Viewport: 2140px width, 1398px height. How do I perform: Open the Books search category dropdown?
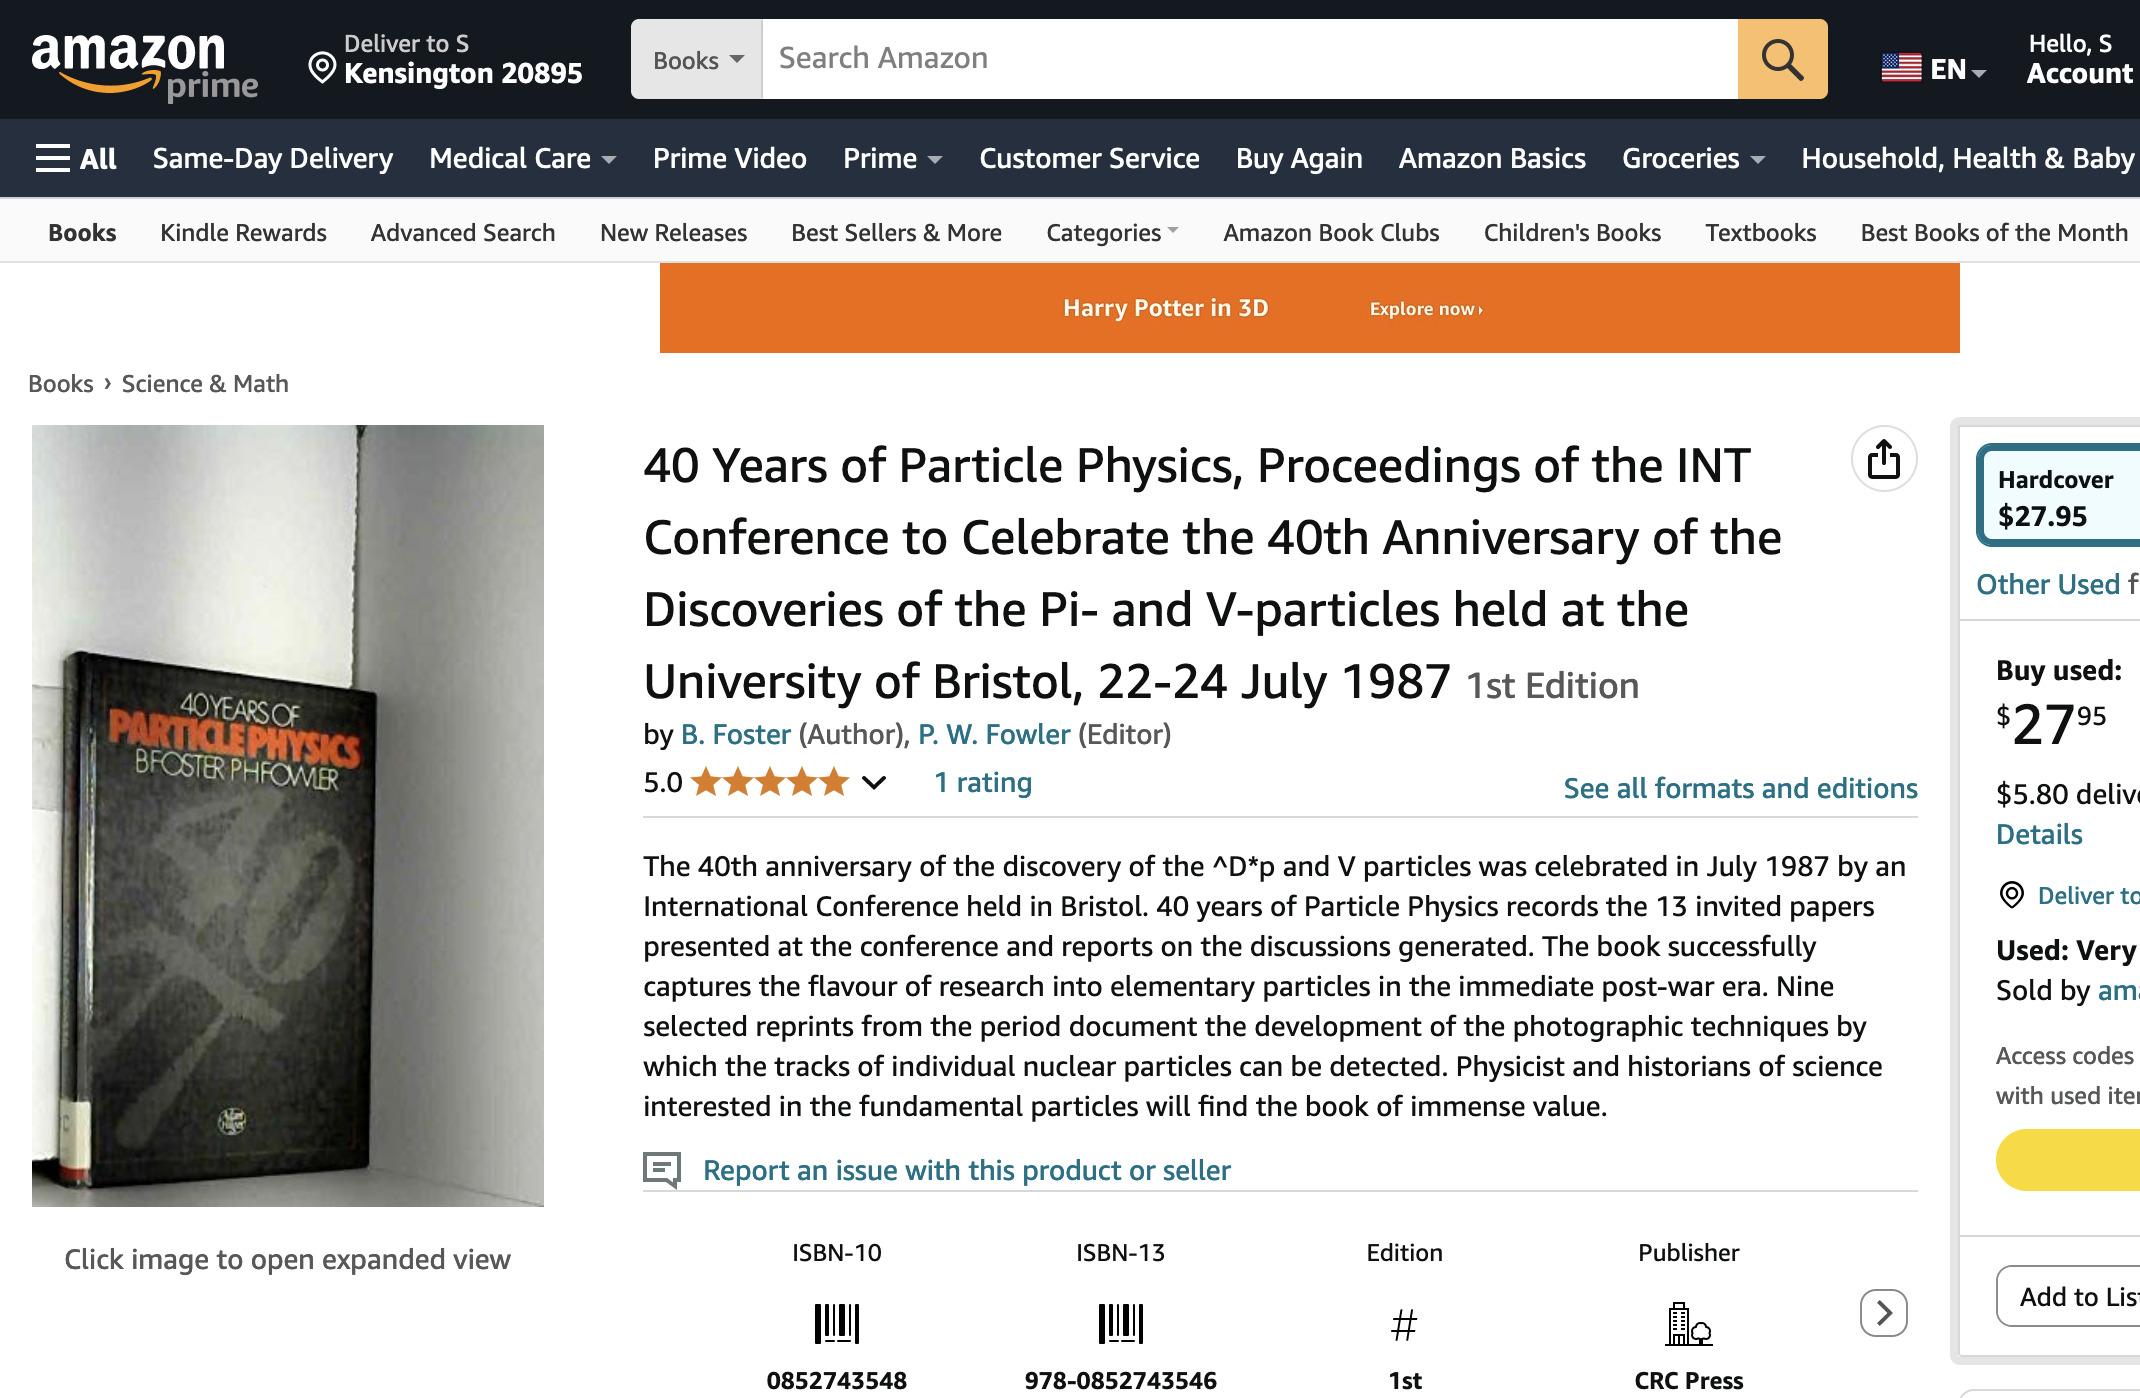coord(697,59)
